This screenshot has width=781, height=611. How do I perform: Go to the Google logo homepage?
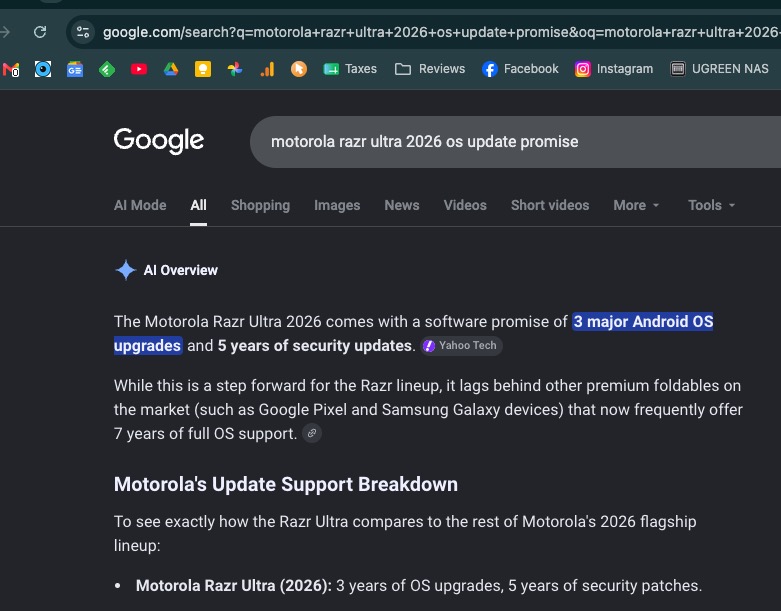(x=159, y=141)
